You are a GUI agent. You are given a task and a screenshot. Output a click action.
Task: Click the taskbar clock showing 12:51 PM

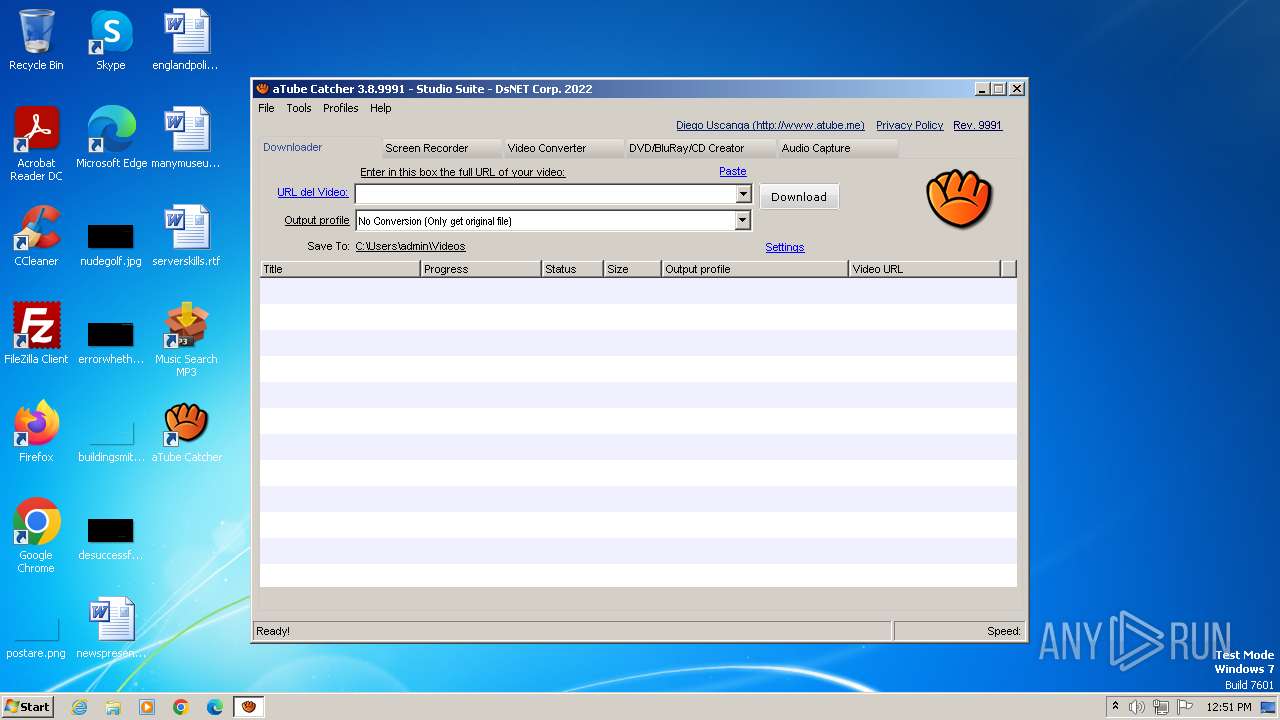[1229, 707]
